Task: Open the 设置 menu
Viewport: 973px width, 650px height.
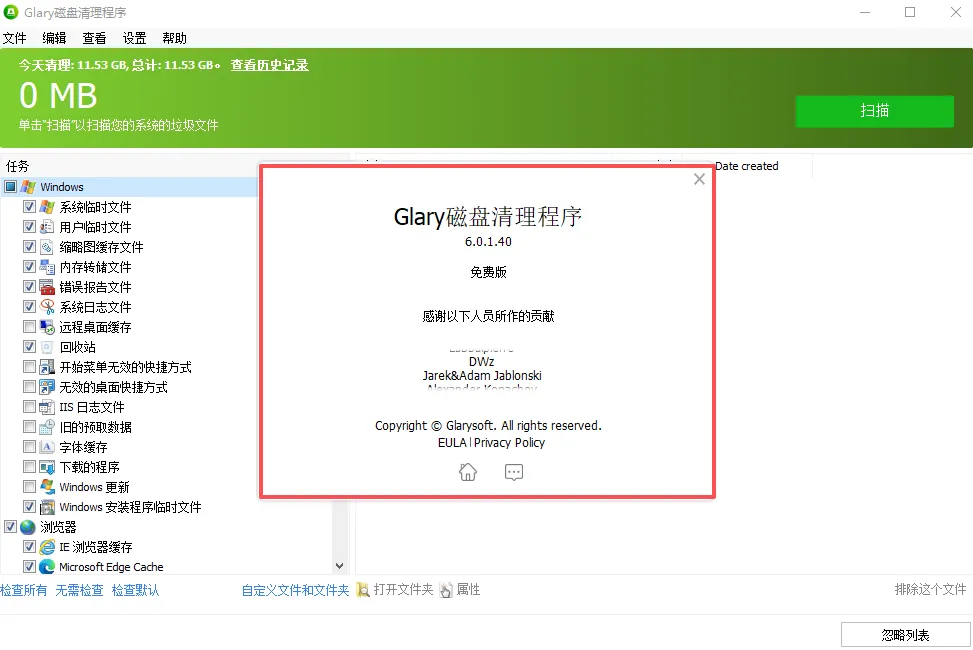Action: [134, 38]
